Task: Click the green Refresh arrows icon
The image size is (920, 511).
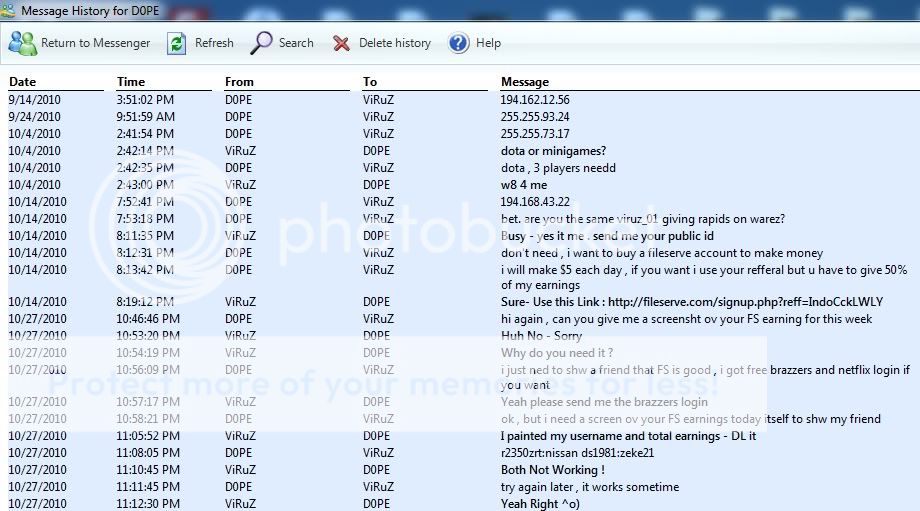Action: pos(177,43)
